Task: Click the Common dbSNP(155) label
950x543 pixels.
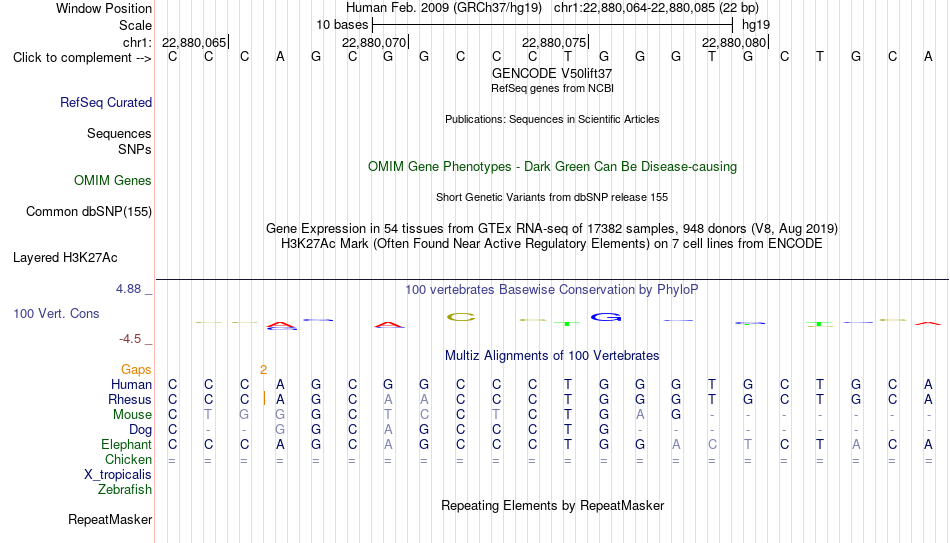Action: point(89,212)
